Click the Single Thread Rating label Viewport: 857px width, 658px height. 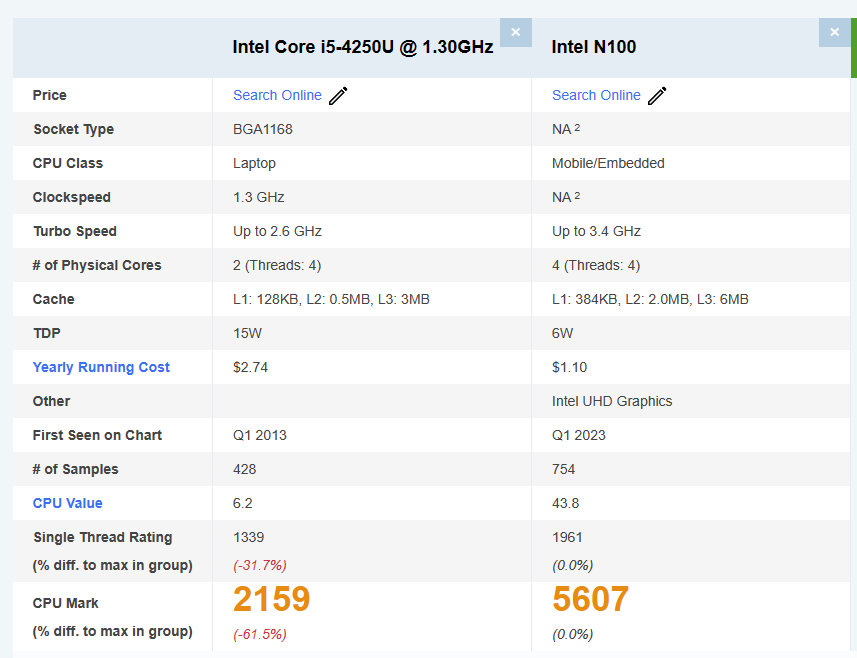(x=103, y=537)
